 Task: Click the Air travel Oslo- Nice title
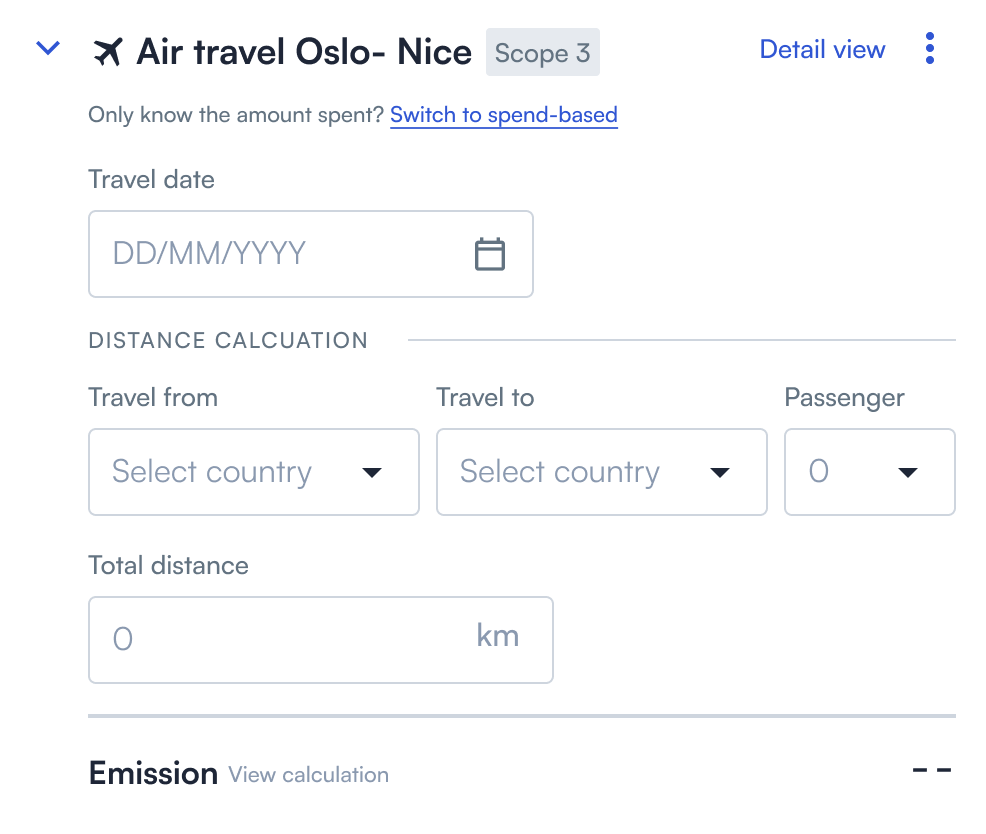[x=304, y=52]
